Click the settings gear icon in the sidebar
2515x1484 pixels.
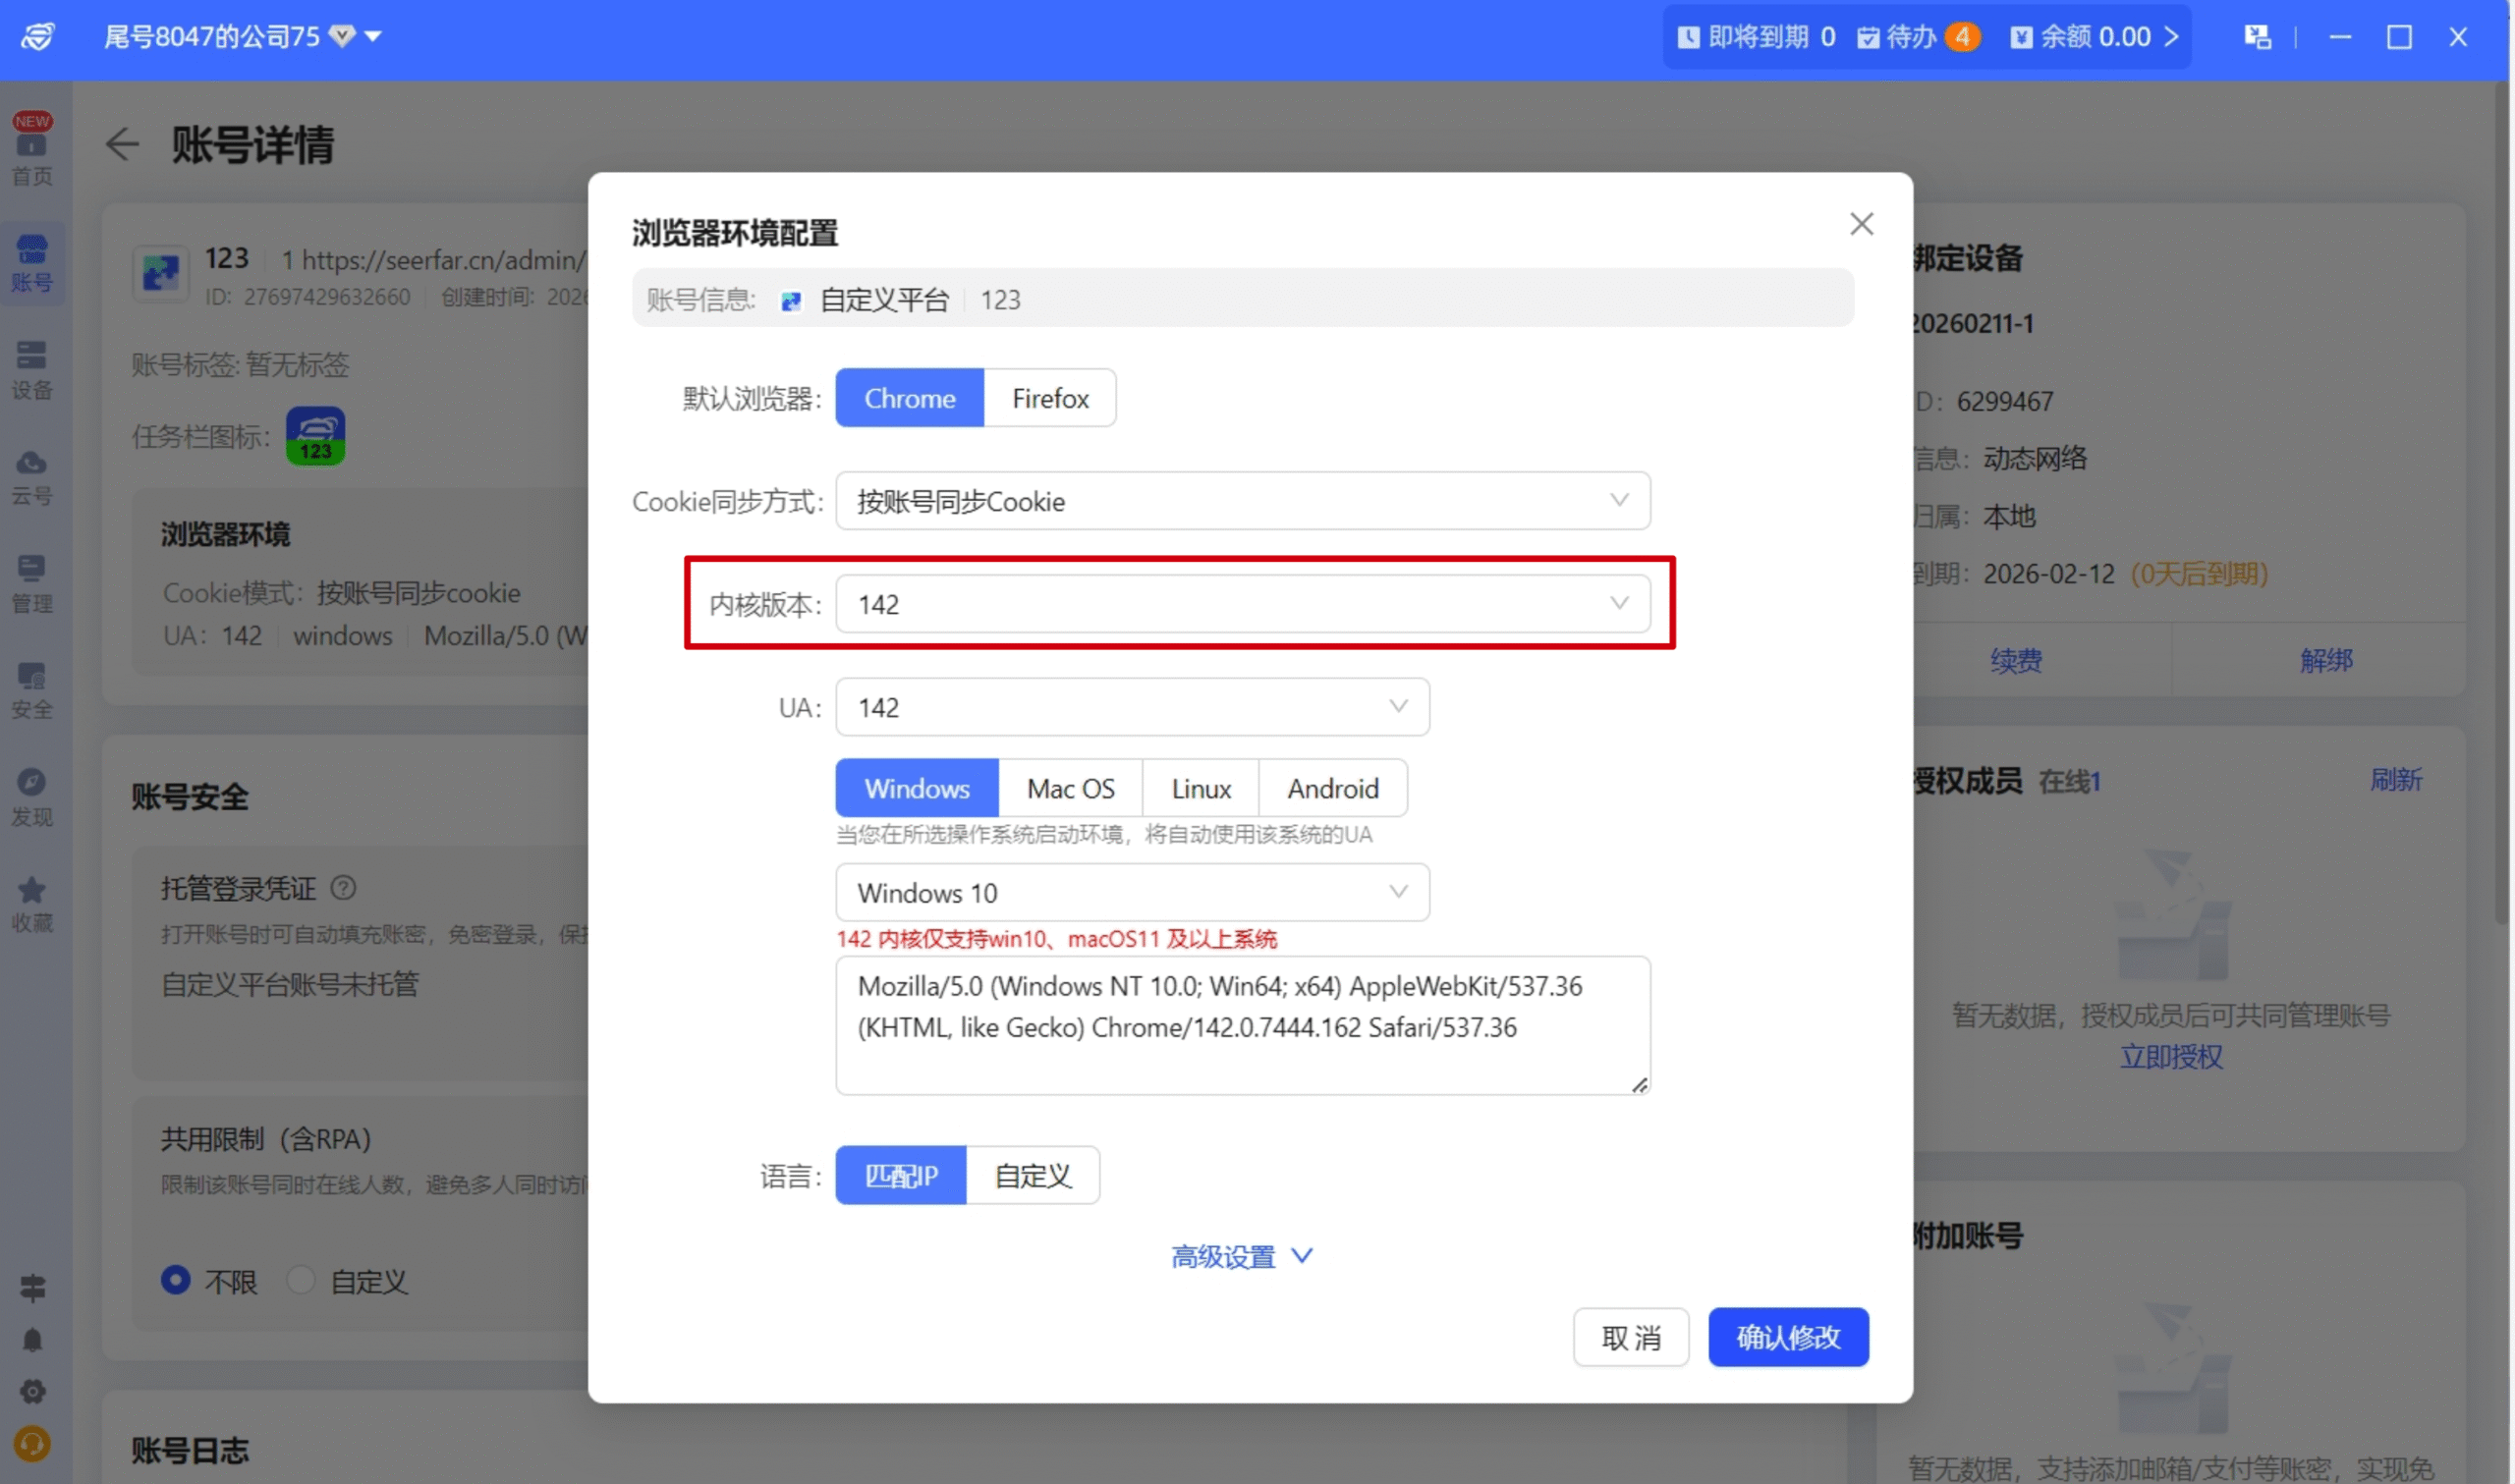[32, 1392]
